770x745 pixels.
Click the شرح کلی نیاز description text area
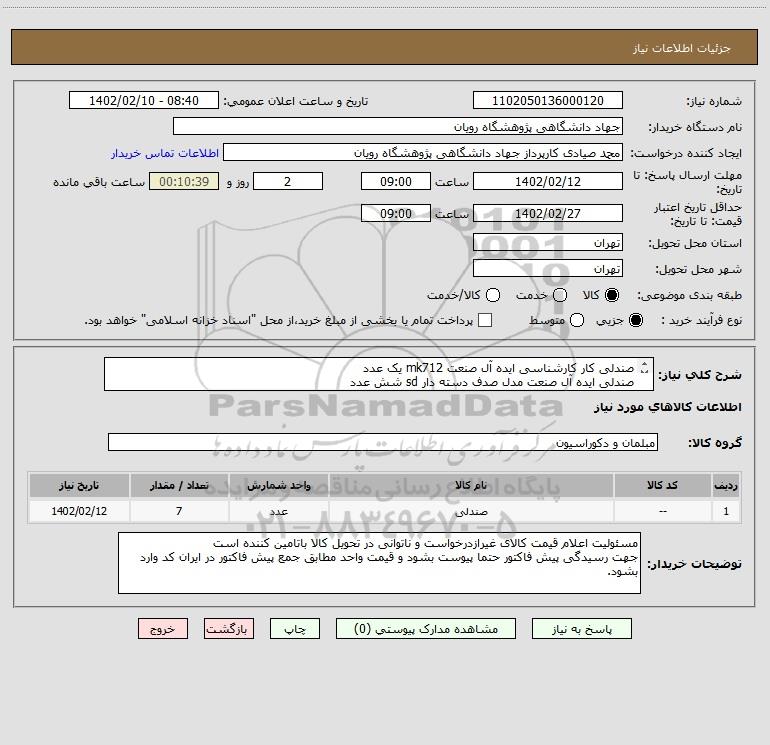pos(379,374)
